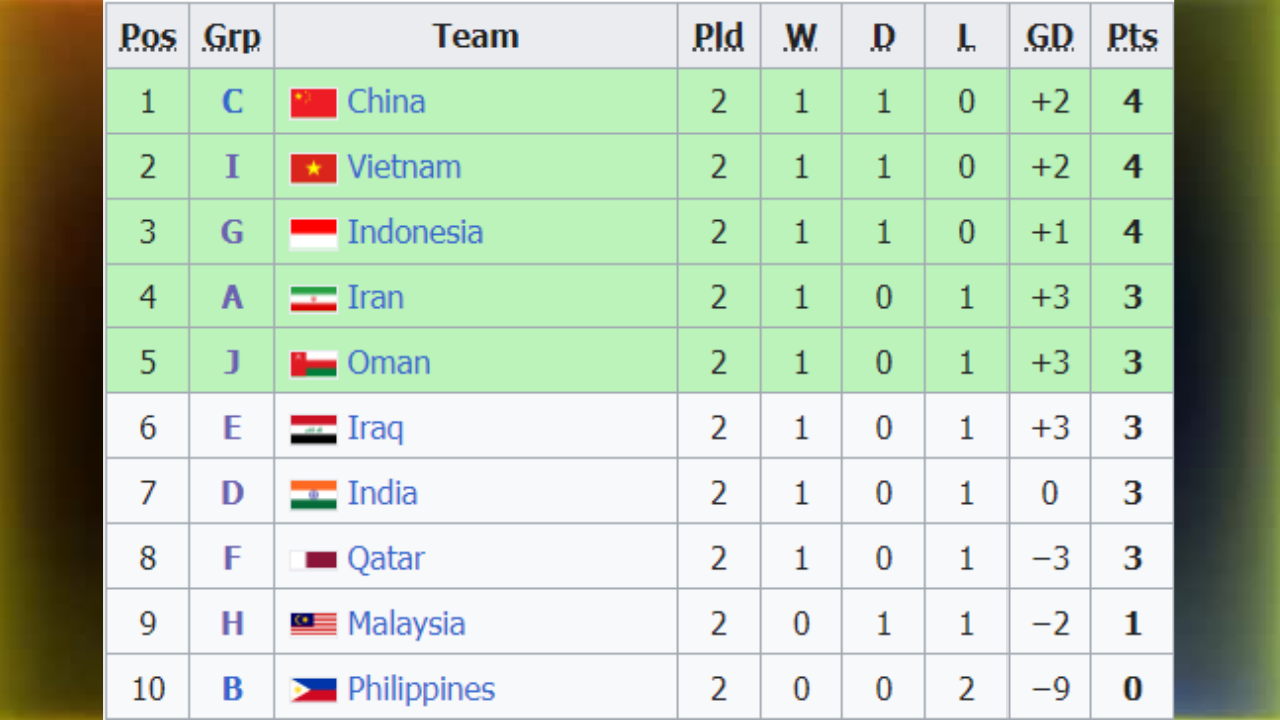Image resolution: width=1280 pixels, height=720 pixels.
Task: Click the Iraq flag icon
Action: coord(313,429)
